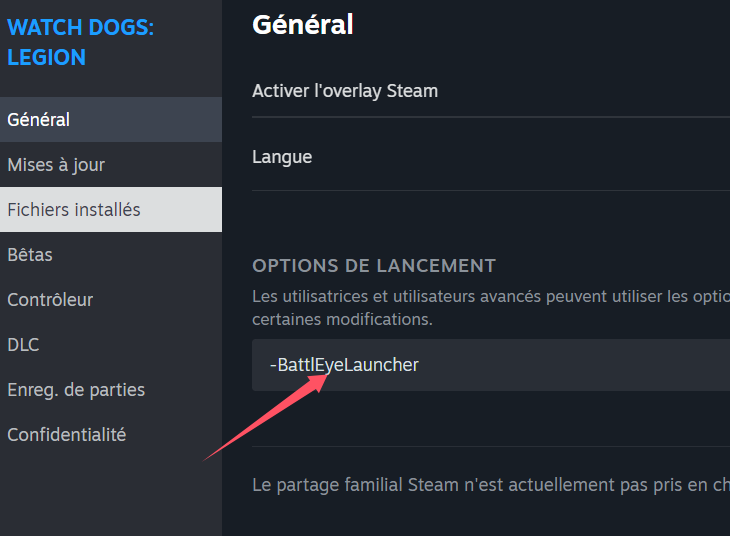
Task: Select the Confidentialité sidebar entry
Action: [x=111, y=434]
